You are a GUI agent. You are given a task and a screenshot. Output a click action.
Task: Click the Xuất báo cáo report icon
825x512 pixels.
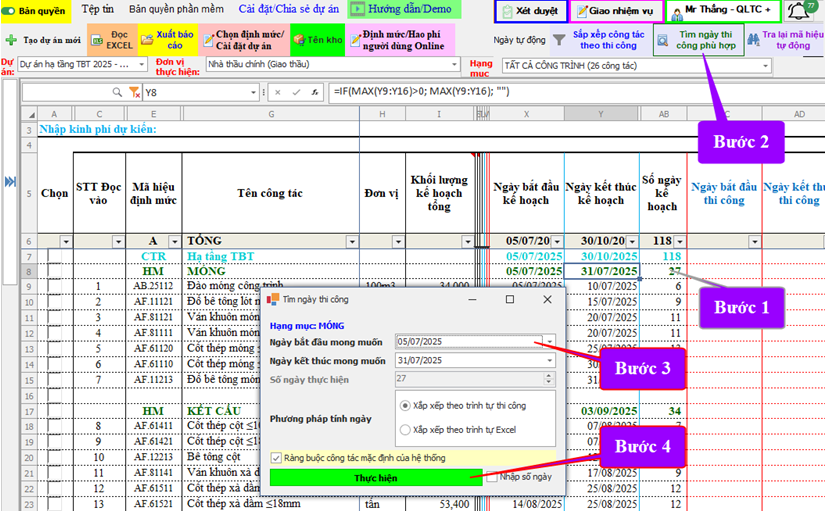(148, 40)
